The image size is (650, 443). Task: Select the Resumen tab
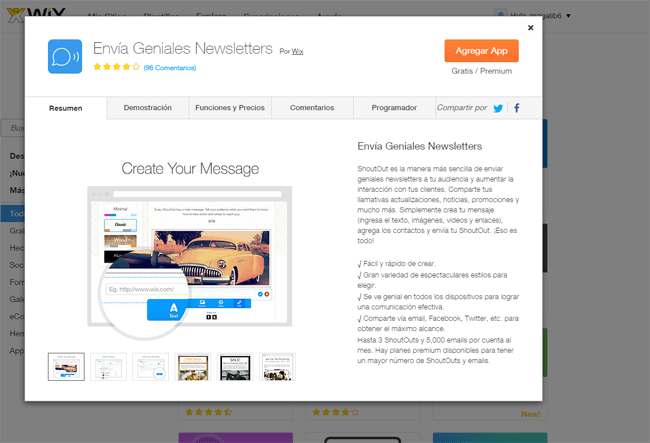[65, 108]
